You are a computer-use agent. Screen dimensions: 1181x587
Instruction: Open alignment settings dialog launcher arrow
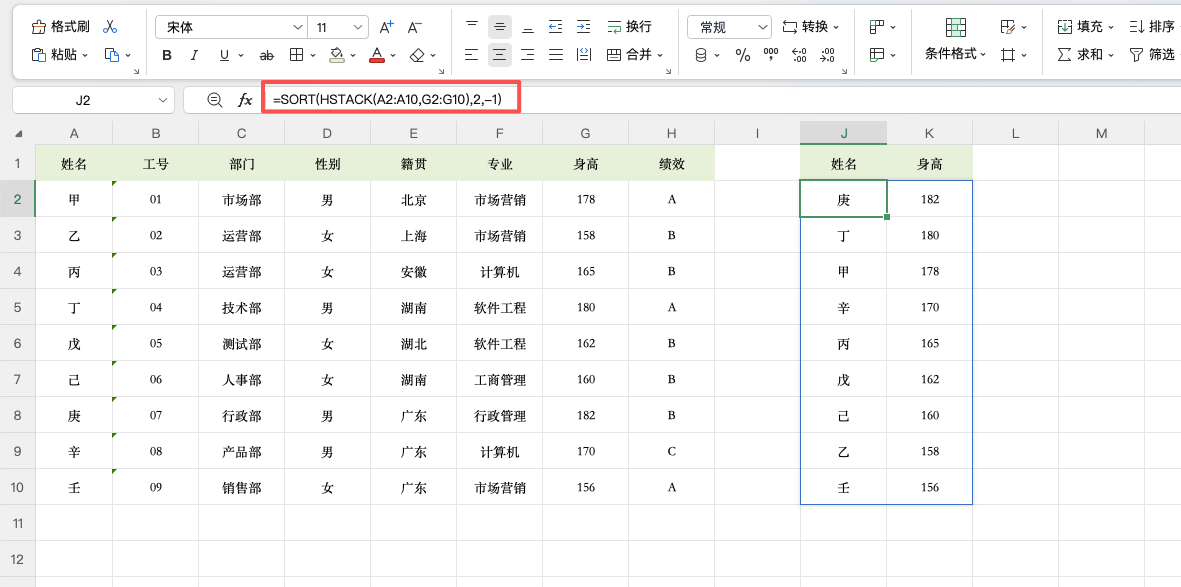(669, 71)
